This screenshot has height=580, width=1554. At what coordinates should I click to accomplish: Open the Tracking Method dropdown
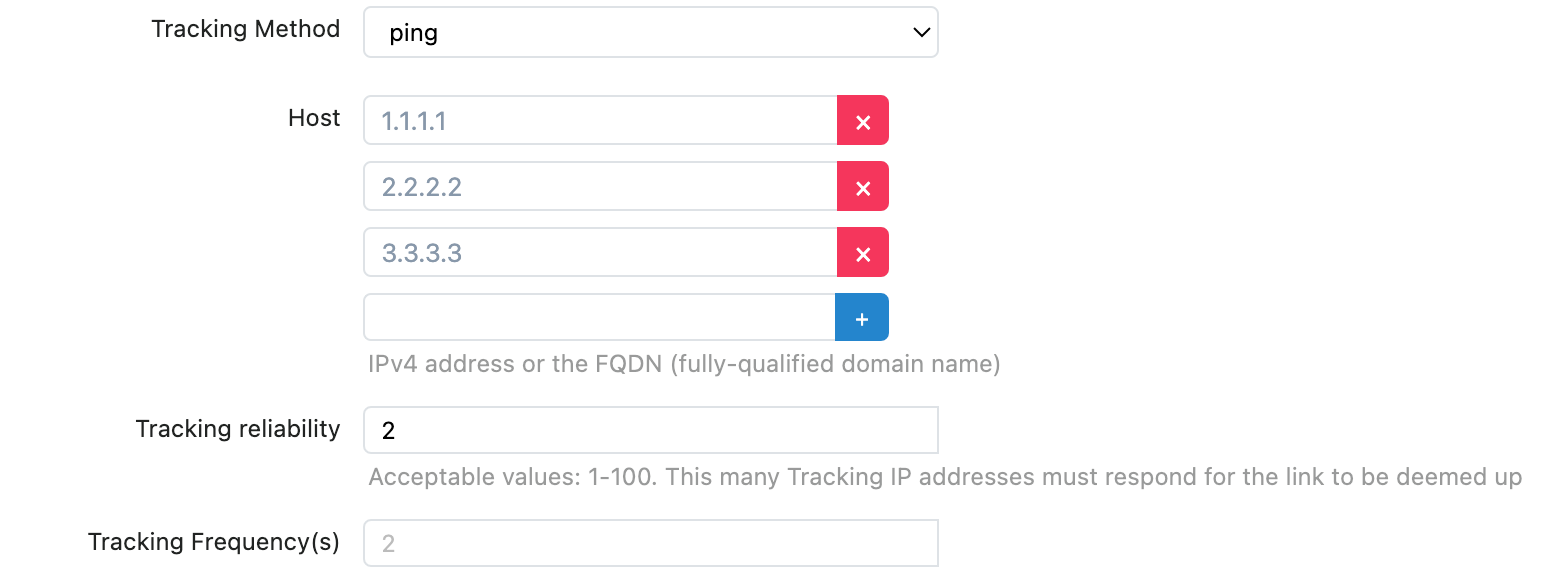pyautogui.click(x=650, y=33)
